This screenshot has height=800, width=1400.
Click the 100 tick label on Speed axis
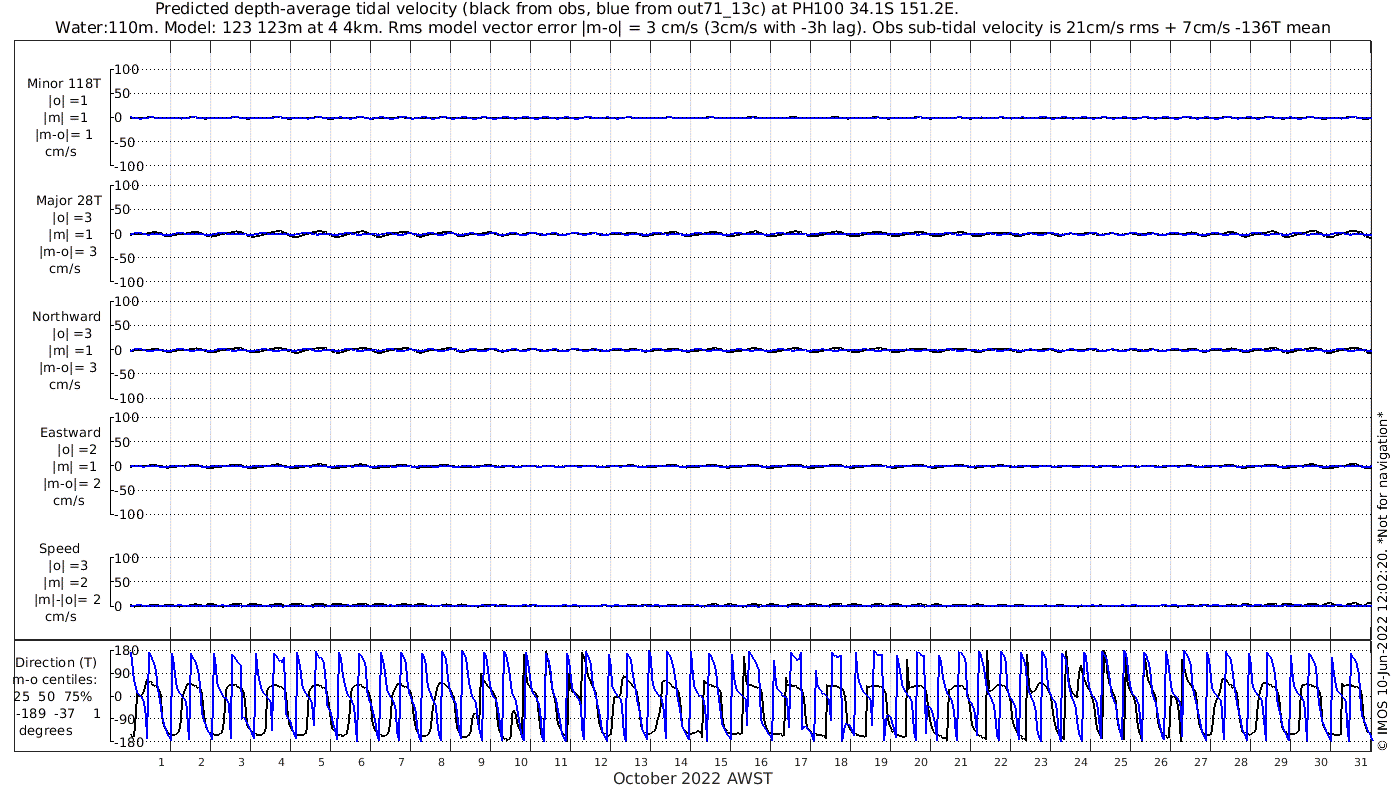pos(125,558)
